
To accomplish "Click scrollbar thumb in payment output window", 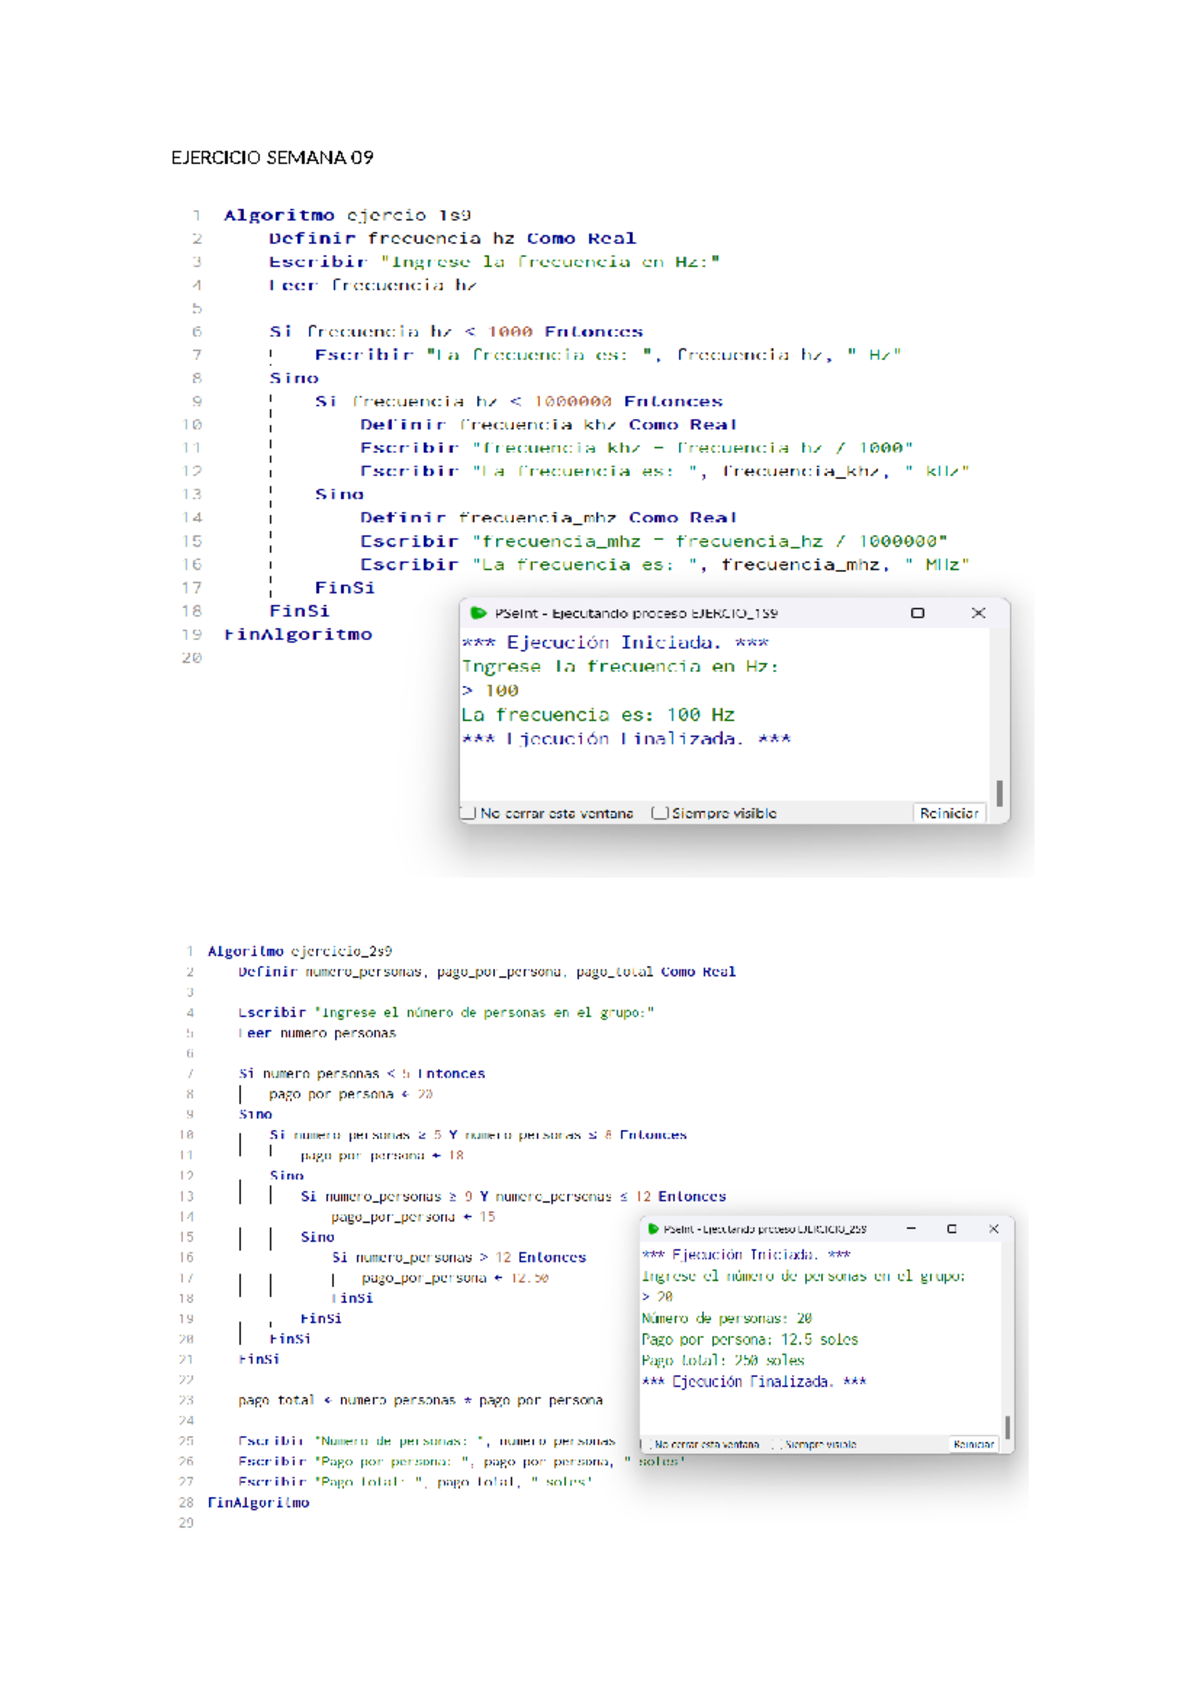I will coord(1007,1427).
